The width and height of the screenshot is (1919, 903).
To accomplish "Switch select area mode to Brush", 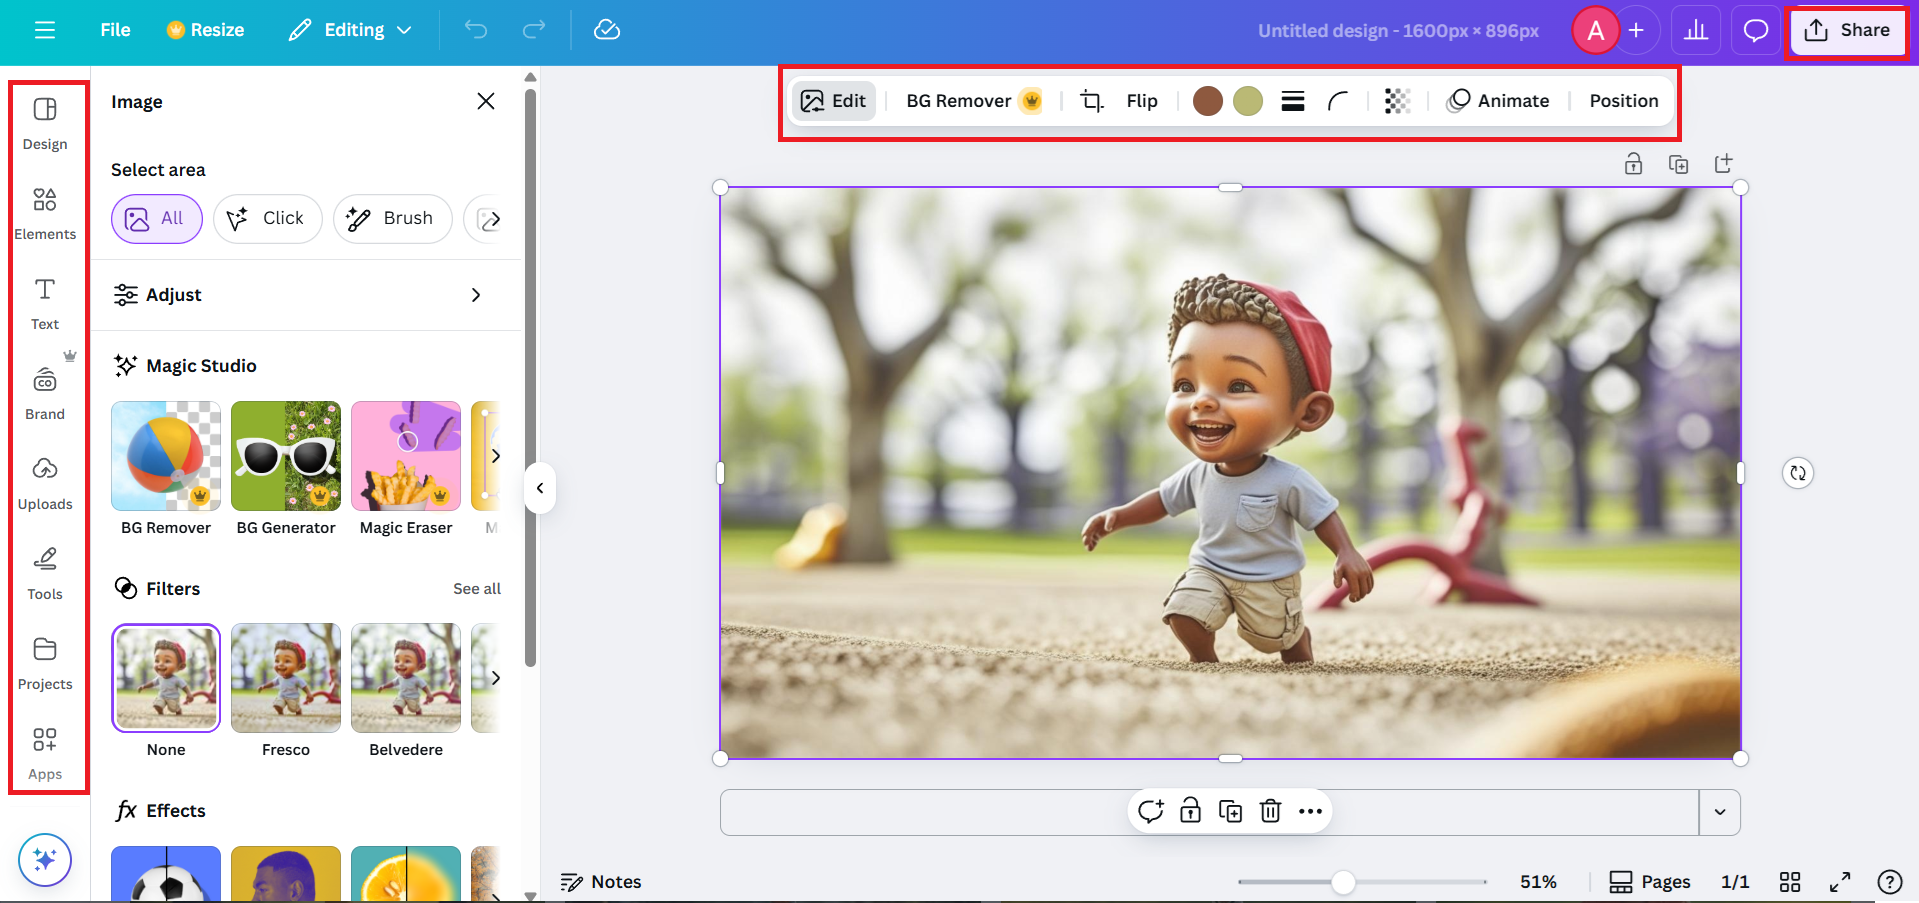I will pos(392,218).
